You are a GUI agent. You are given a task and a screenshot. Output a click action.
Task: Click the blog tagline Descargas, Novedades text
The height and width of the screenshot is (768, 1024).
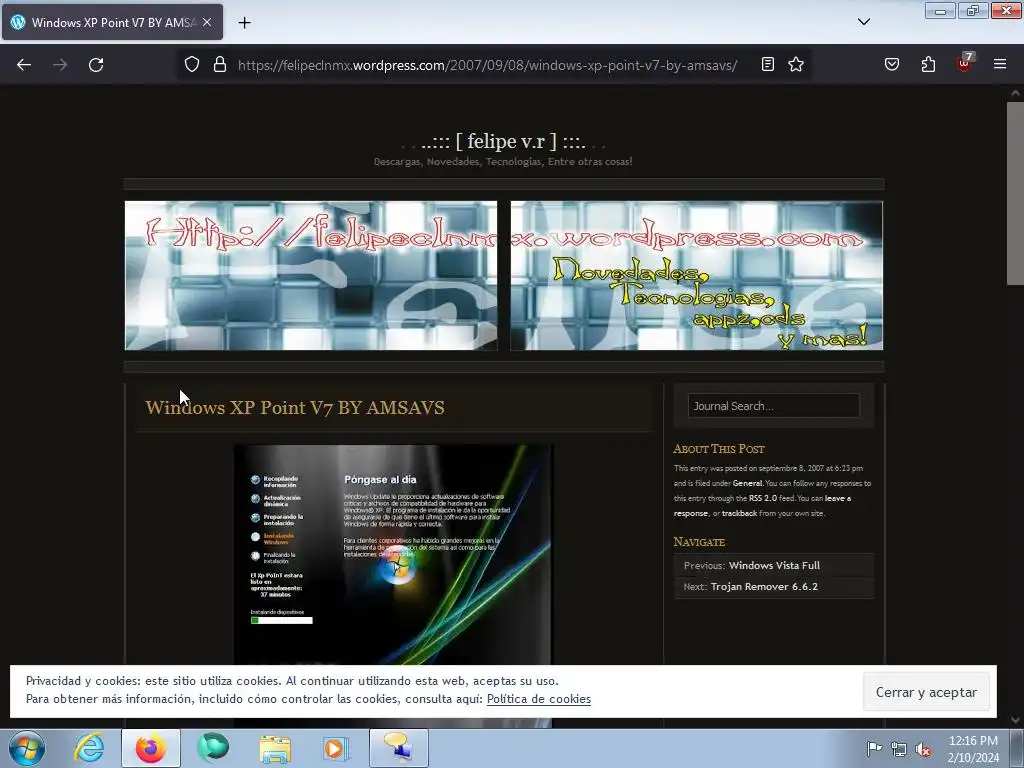503,161
